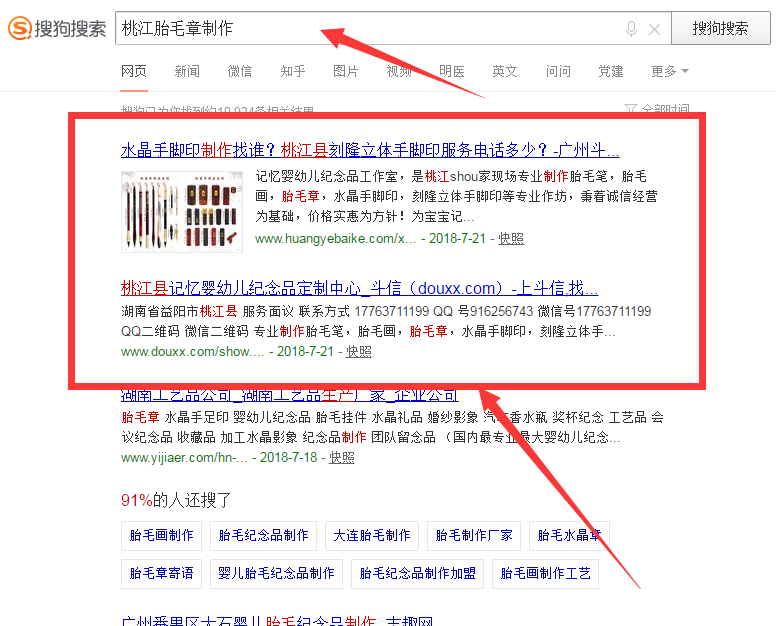Viewport: 776px width, 626px height.
Task: Click the baby hair brush product thumbnail
Action: coord(182,211)
